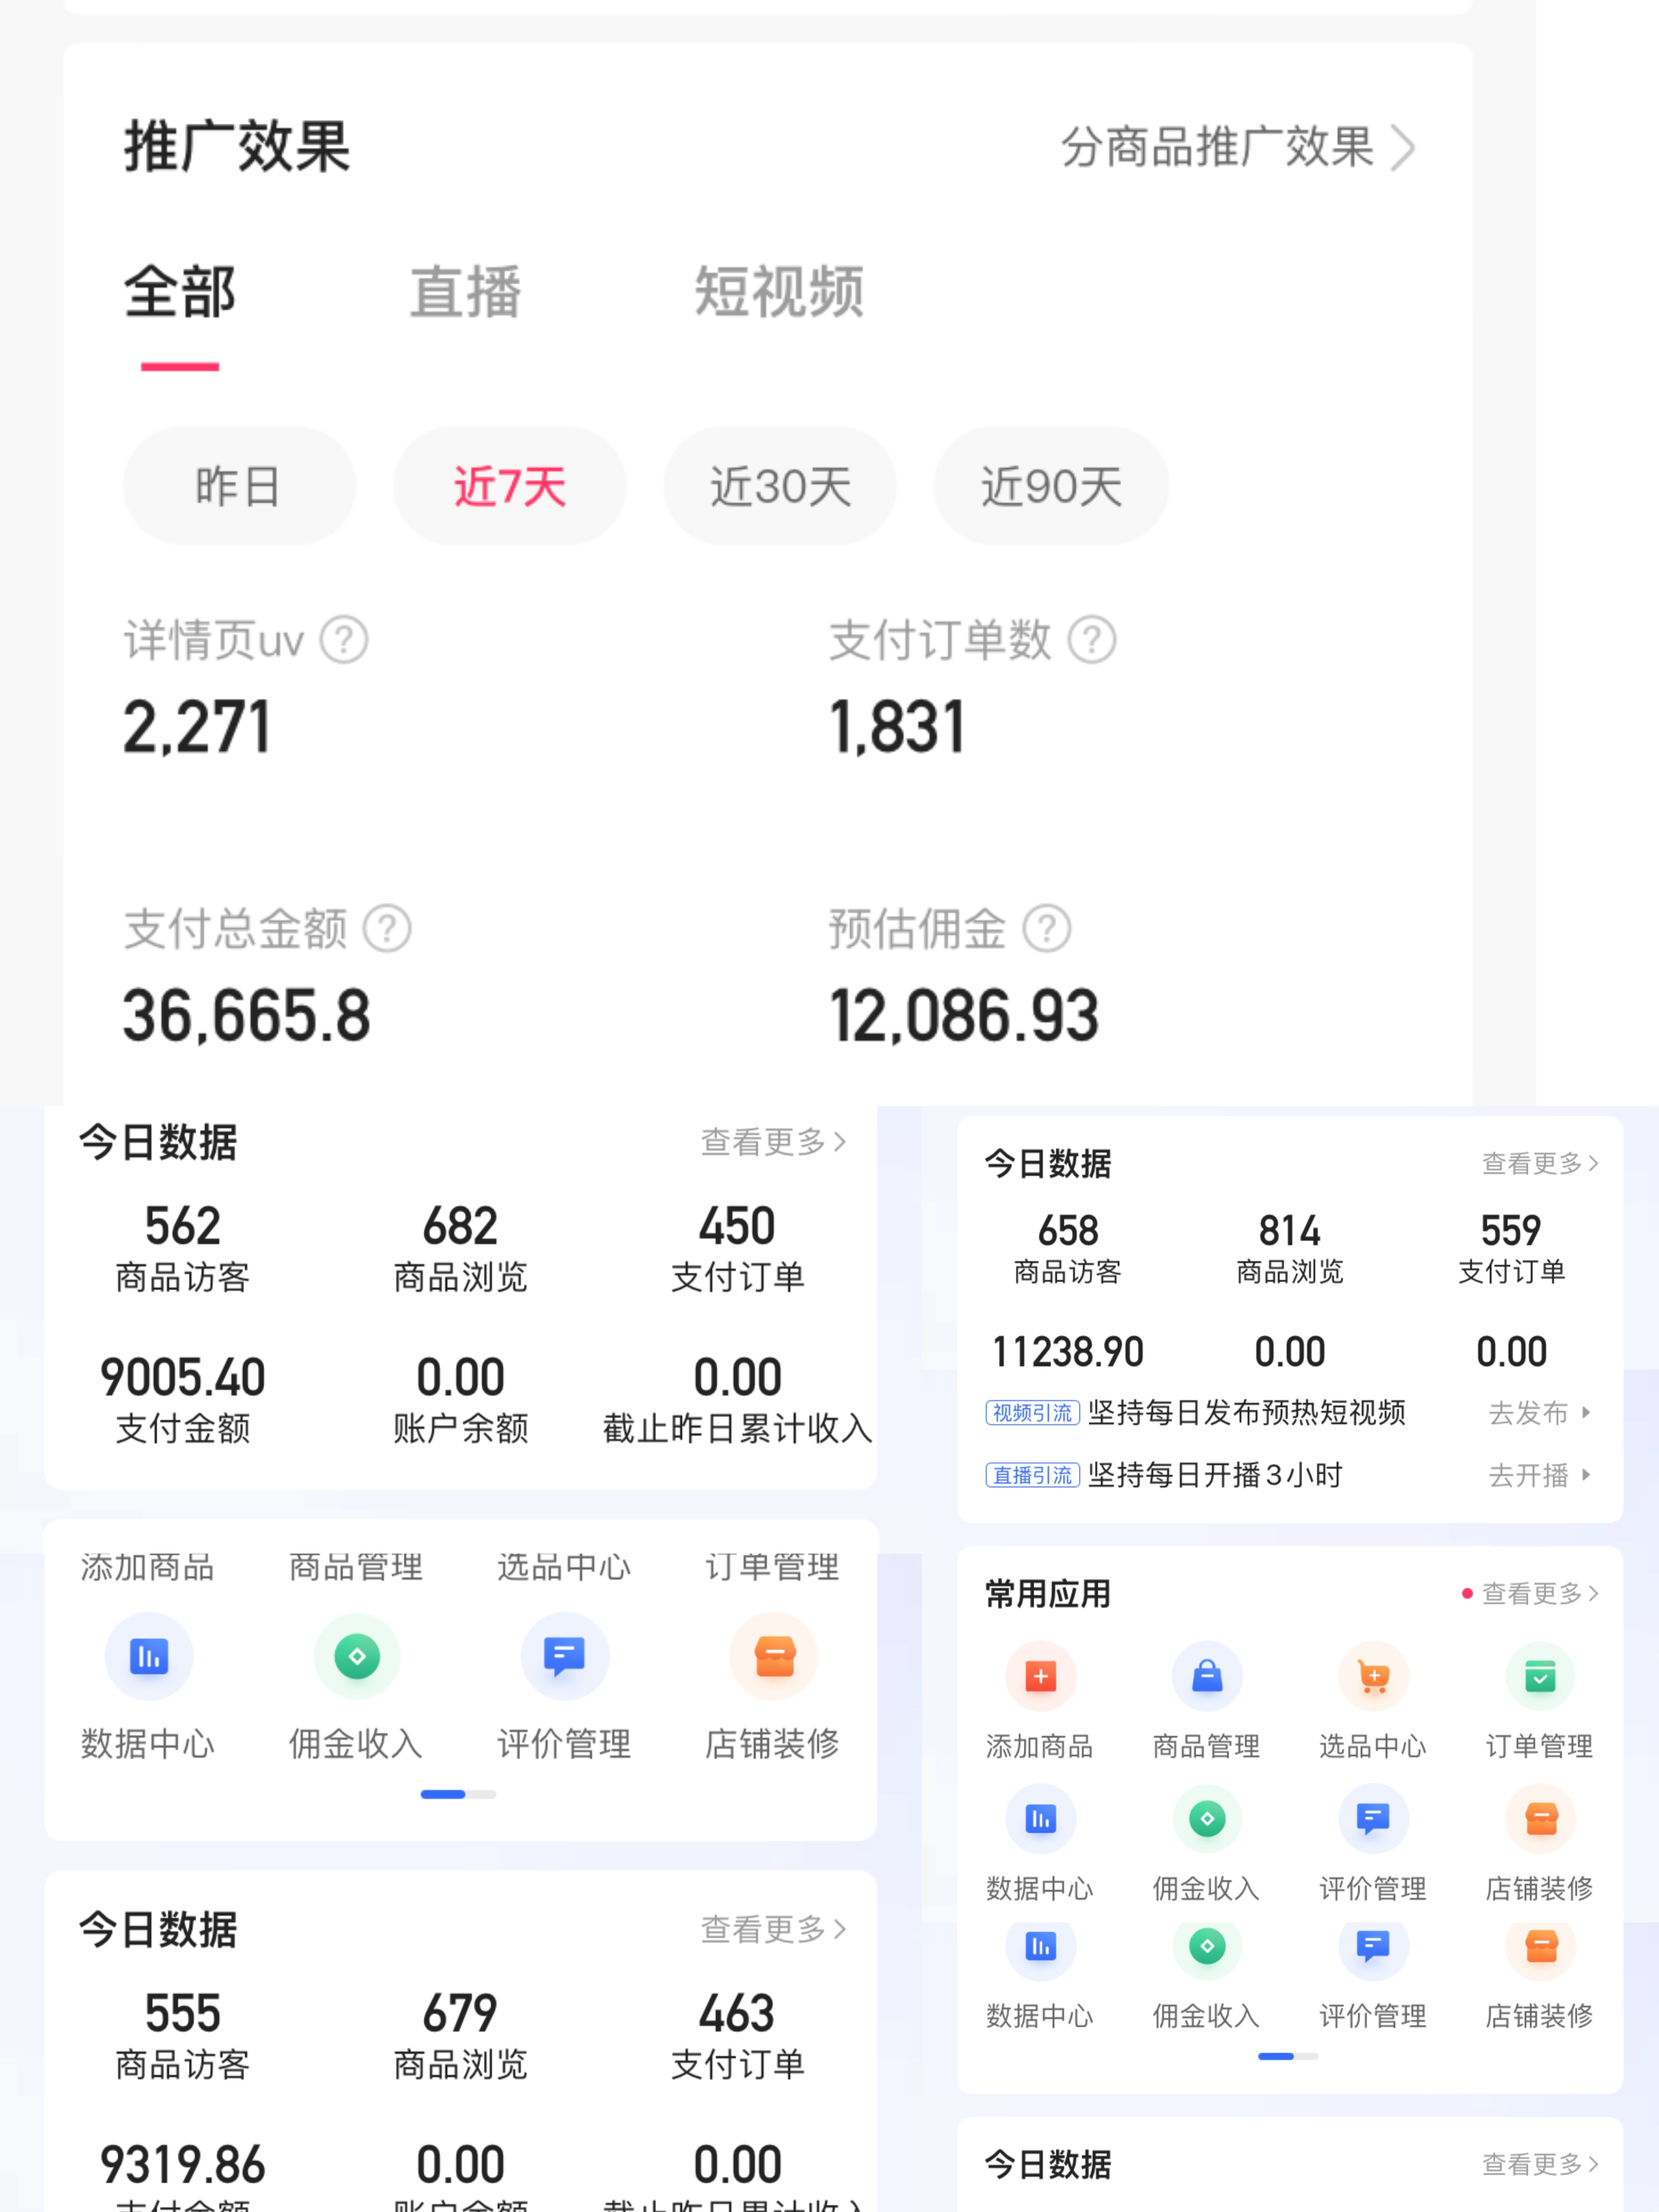Tap the 视频引流 tag
This screenshot has width=1659, height=2212.
1032,1413
